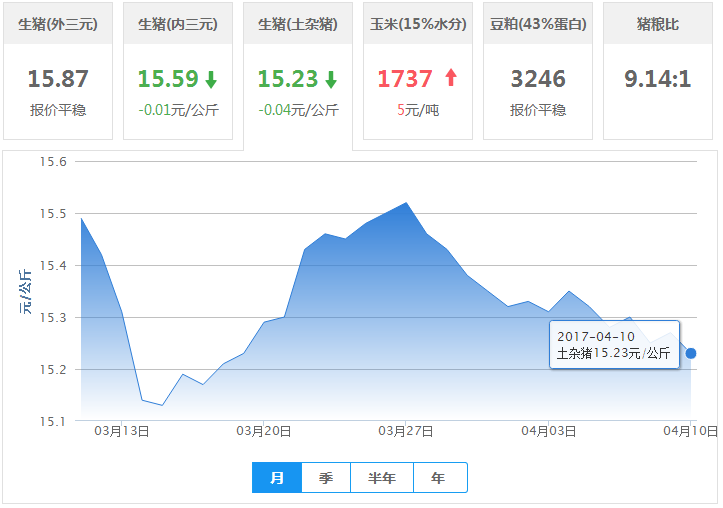
Task: Switch to the 玉米(15%水分) tab
Action: point(418,23)
